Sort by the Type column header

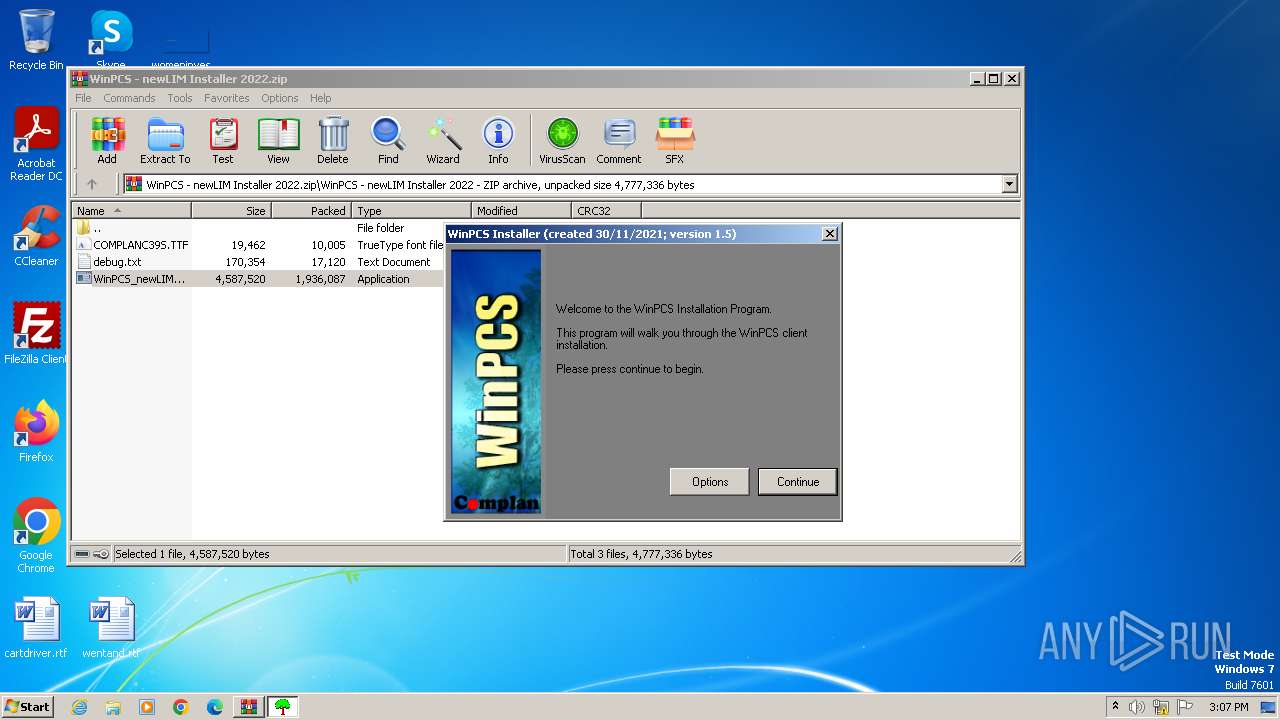coord(411,211)
